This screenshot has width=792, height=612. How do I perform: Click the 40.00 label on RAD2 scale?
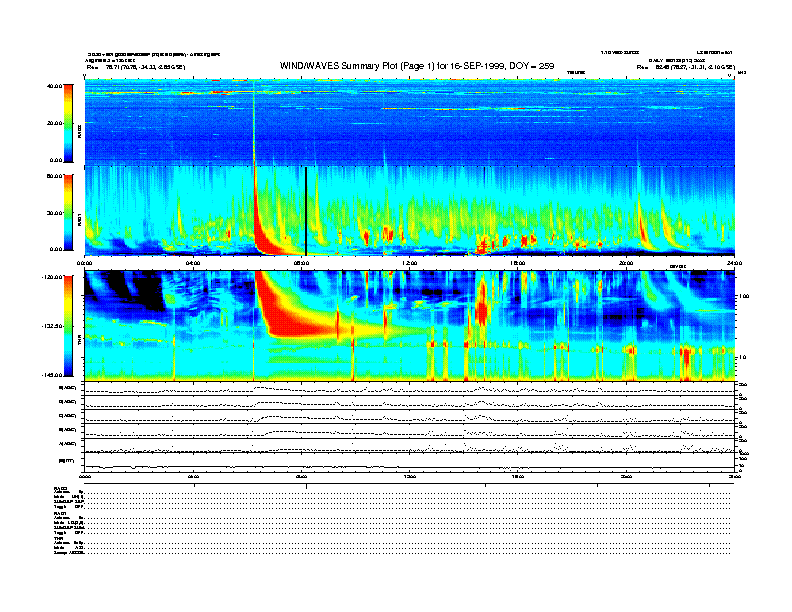(54, 86)
